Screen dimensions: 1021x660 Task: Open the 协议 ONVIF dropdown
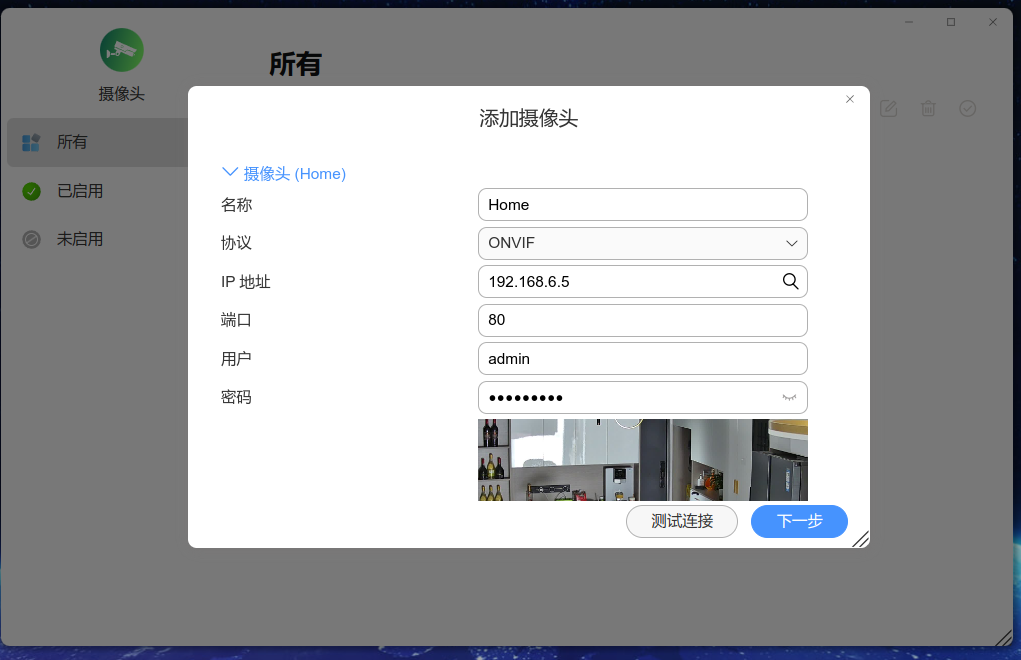tap(643, 243)
